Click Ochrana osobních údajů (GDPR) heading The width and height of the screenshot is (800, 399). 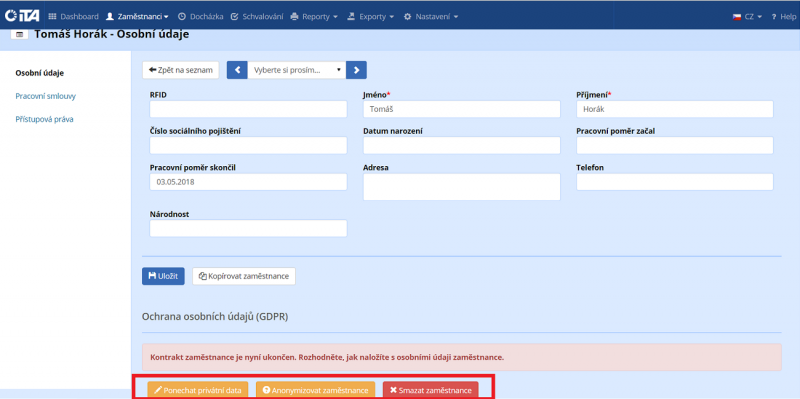tap(215, 317)
